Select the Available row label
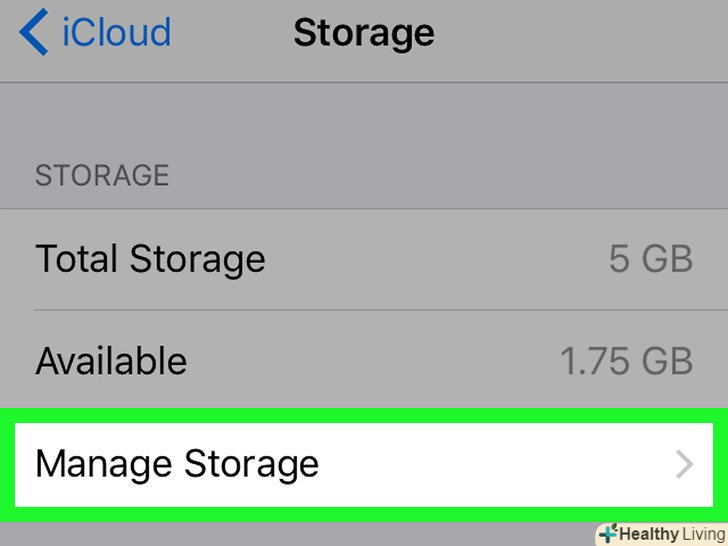The height and width of the screenshot is (546, 728). coord(111,360)
